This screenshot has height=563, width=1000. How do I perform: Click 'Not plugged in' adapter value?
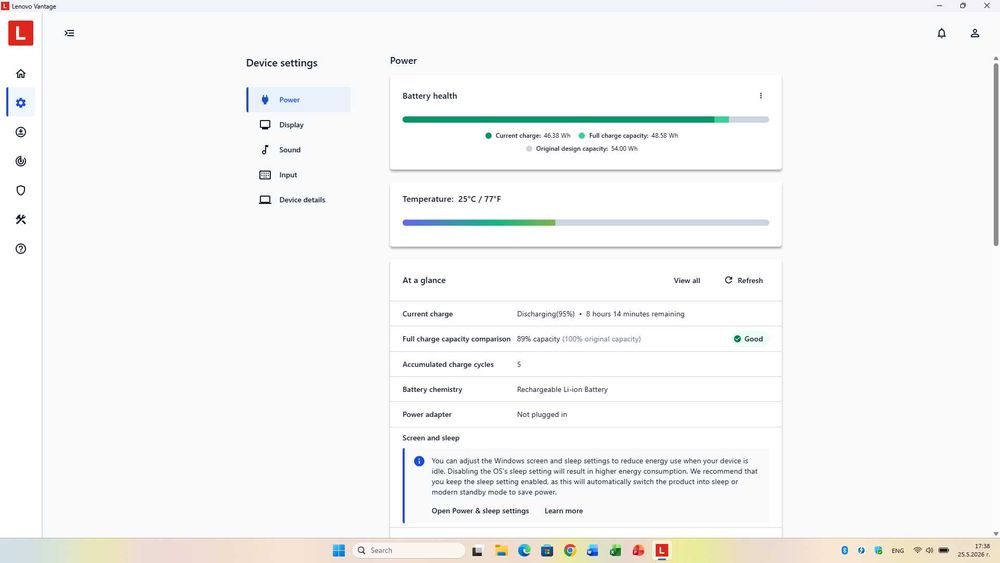[x=541, y=414]
